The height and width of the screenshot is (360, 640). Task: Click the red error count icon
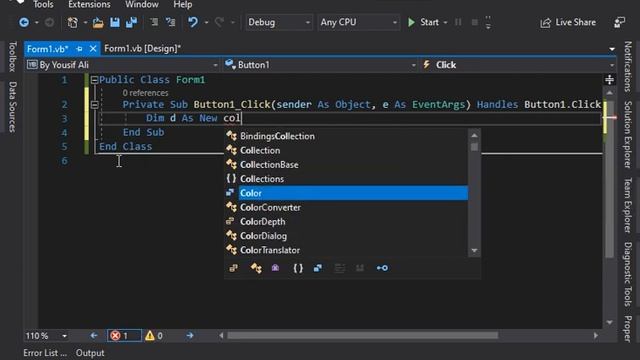(116, 336)
